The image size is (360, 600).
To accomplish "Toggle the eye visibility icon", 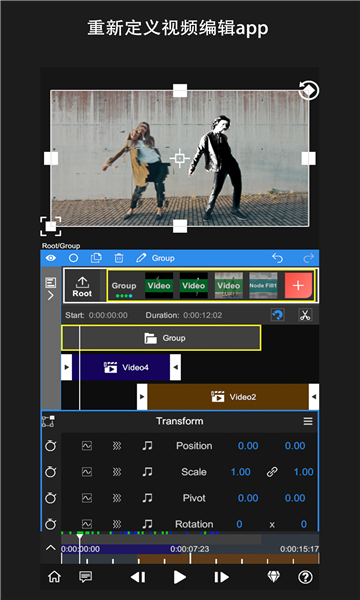I will click(50, 258).
